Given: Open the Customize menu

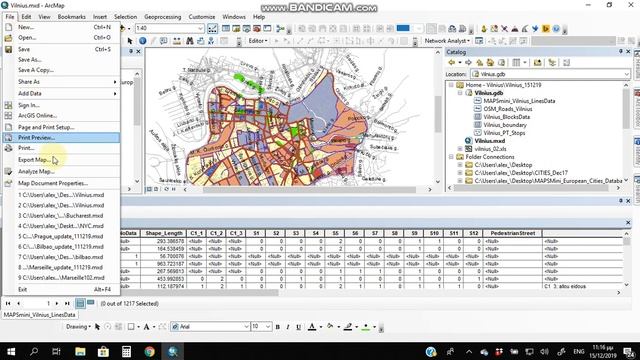Looking at the screenshot, I should [202, 17].
